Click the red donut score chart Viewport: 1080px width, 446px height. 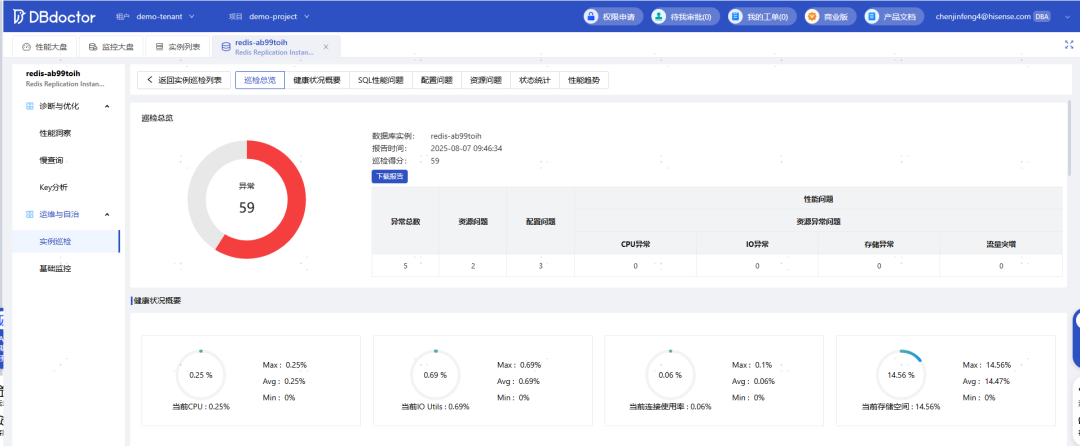tap(247, 200)
